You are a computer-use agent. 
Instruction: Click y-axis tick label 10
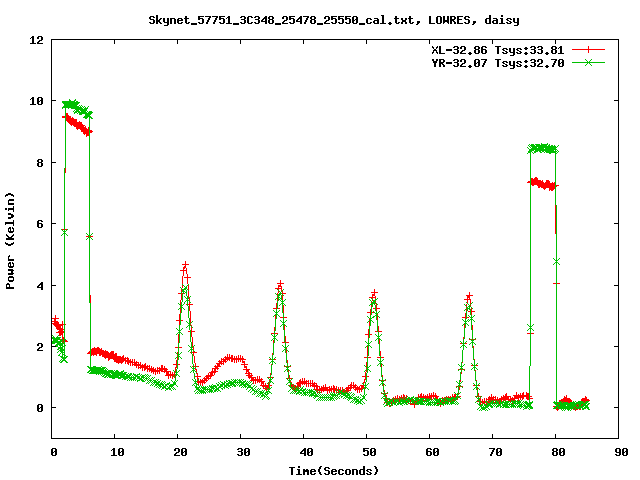coord(36,101)
